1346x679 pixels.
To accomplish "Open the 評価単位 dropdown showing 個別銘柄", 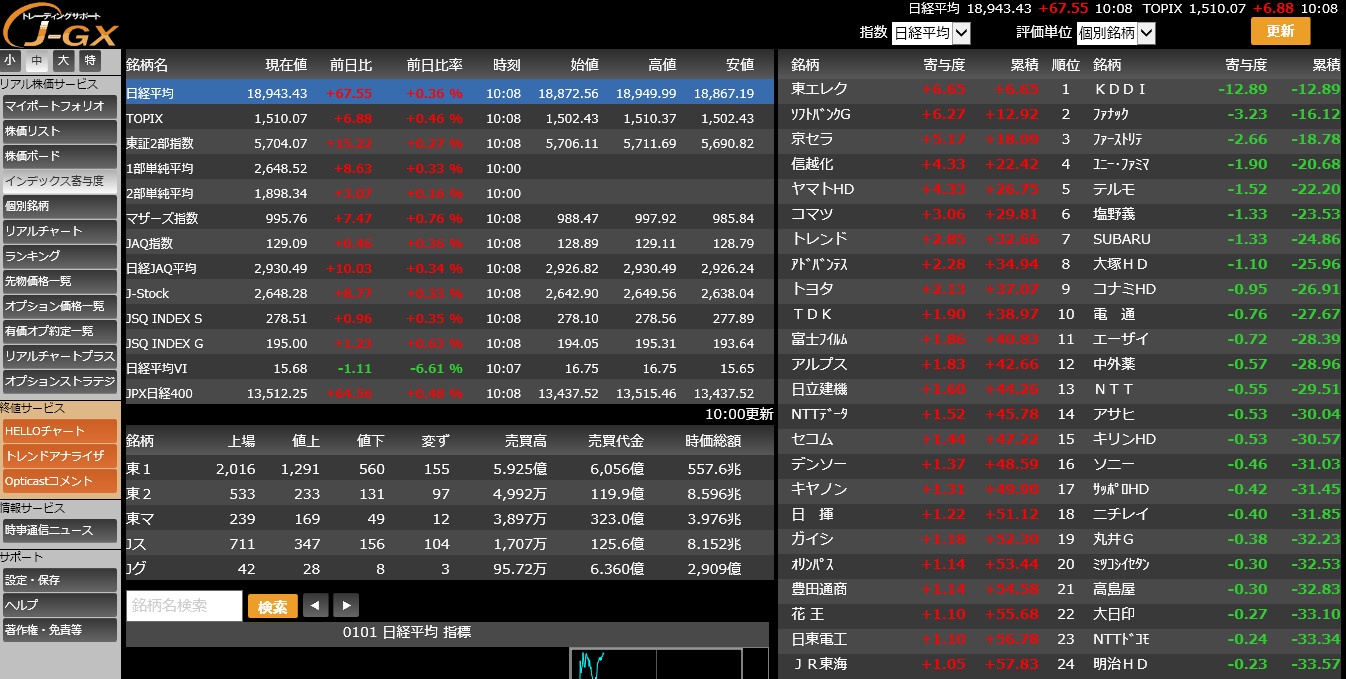I will (1116, 33).
